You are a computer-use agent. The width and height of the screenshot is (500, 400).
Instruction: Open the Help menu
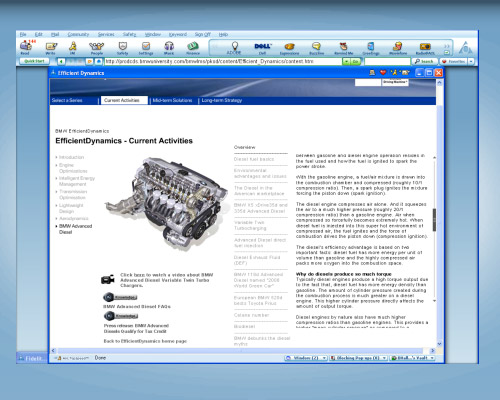[x=223, y=34]
